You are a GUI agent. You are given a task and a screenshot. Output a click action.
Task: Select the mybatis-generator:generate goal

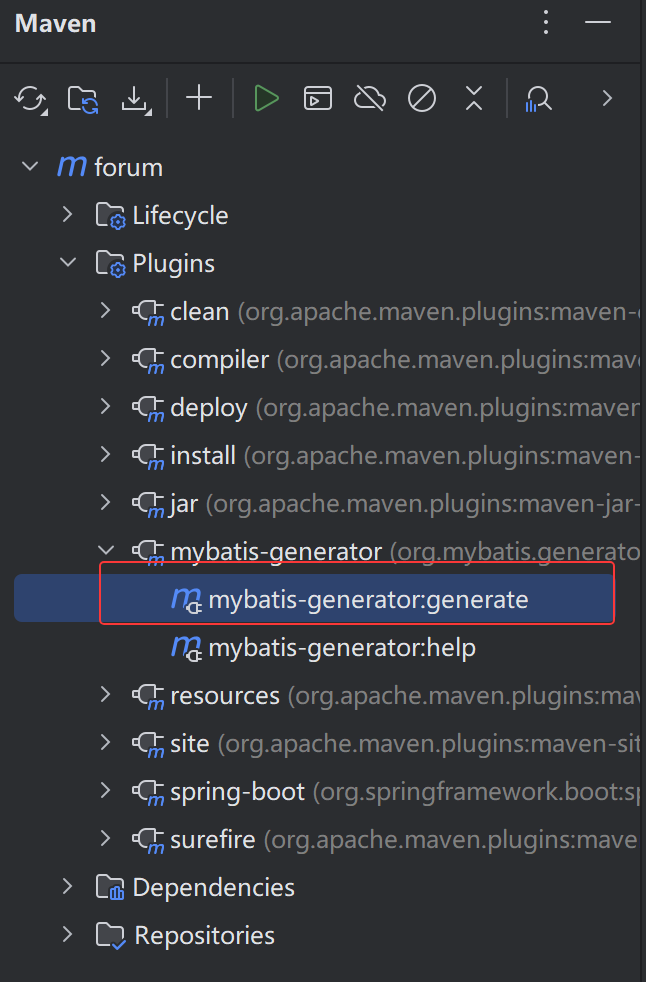(368, 600)
